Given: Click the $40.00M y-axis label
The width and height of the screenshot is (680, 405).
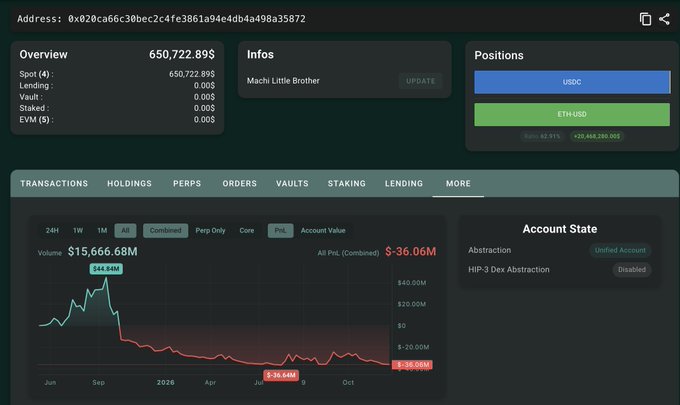Looking at the screenshot, I should click(x=412, y=283).
